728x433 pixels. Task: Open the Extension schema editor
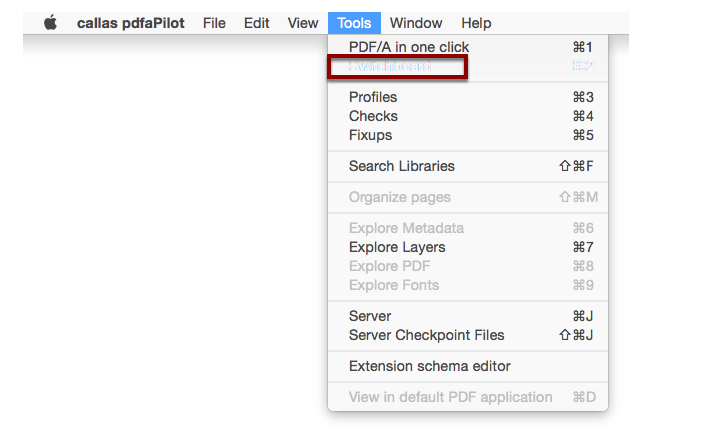pyautogui.click(x=468, y=366)
